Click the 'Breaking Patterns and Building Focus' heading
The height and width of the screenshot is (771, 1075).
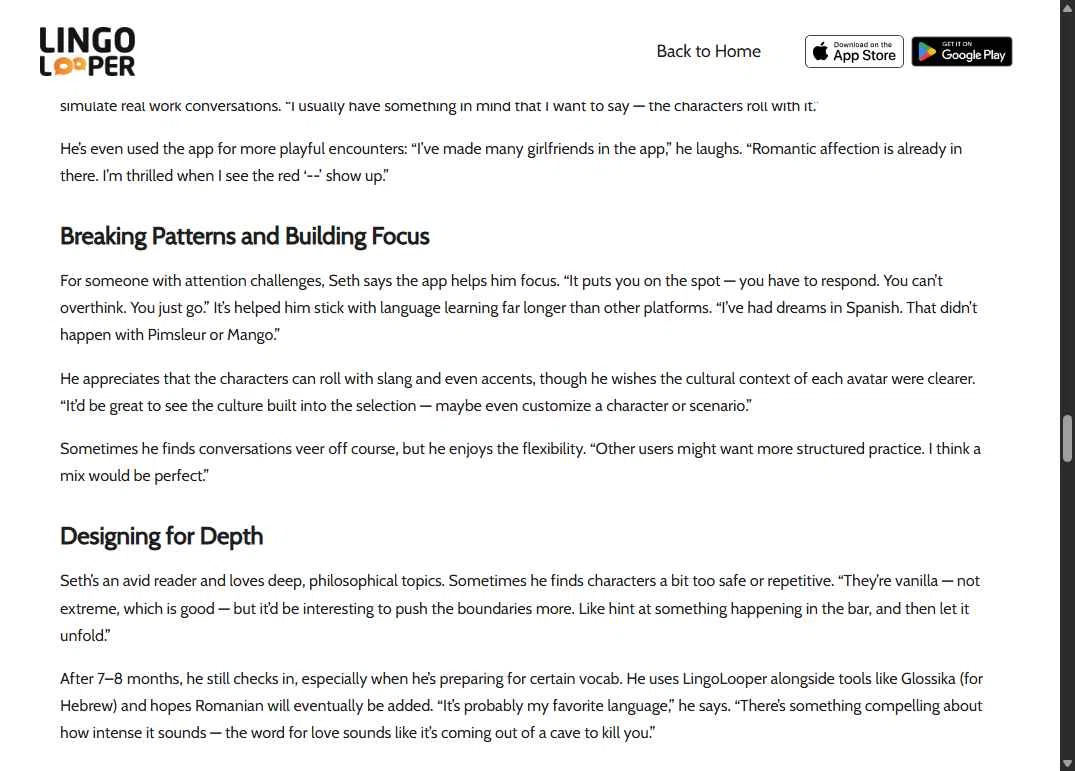pyautogui.click(x=245, y=236)
